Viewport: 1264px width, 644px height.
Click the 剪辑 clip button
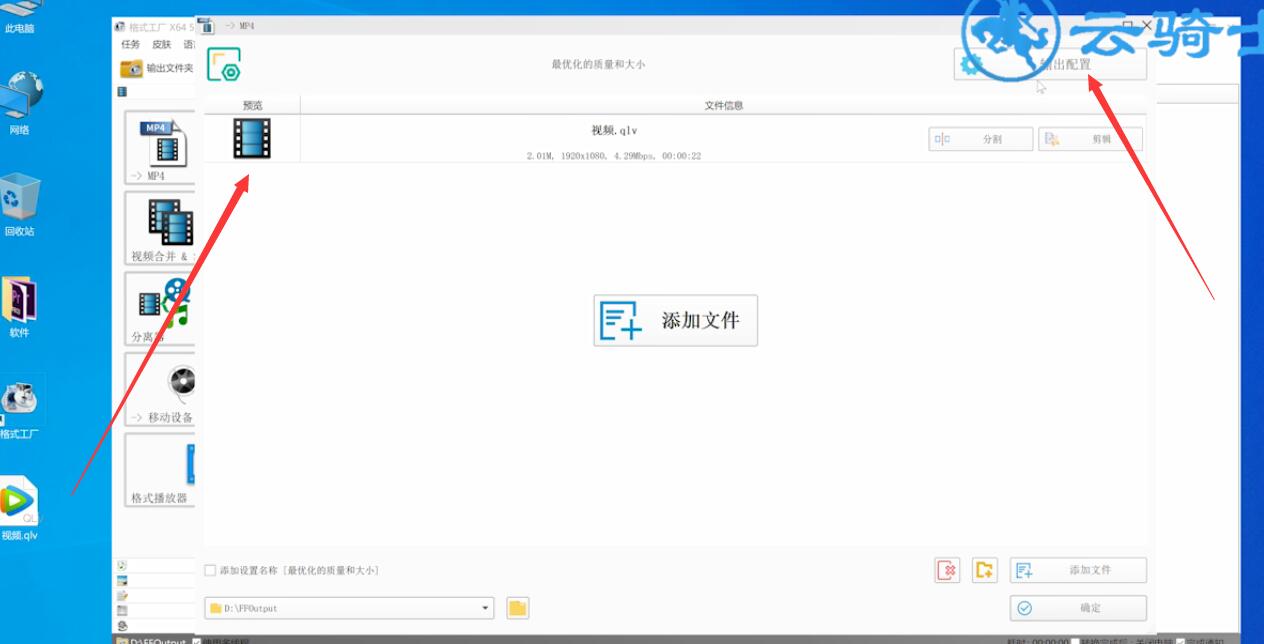click(x=1090, y=139)
